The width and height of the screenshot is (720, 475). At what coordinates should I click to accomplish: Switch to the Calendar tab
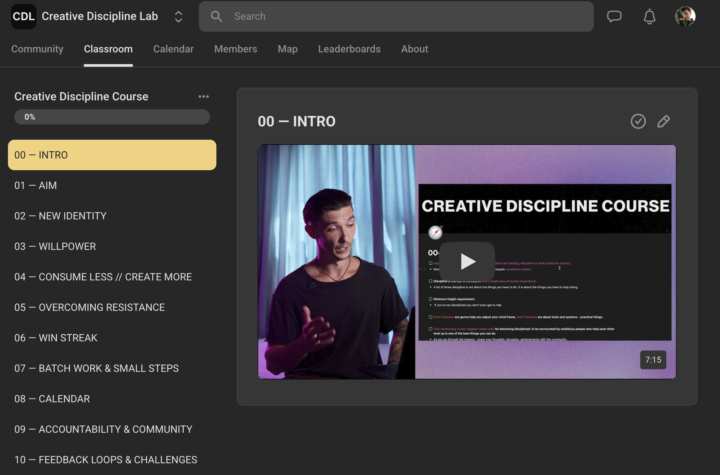click(x=173, y=49)
